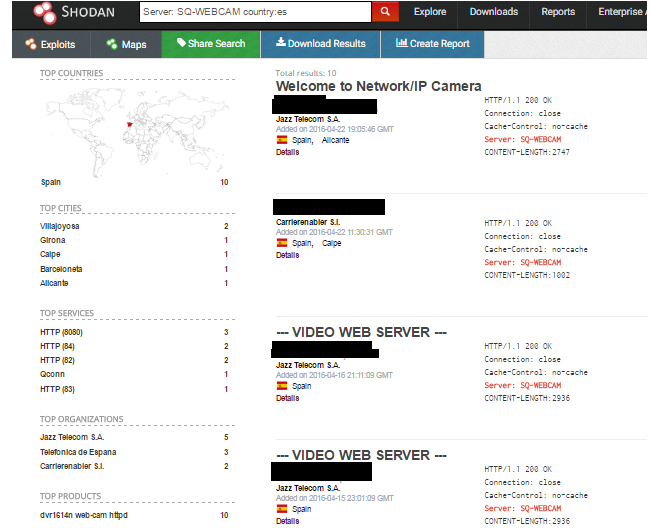
Task: Click Alicante city link in first result
Action: pos(335,140)
